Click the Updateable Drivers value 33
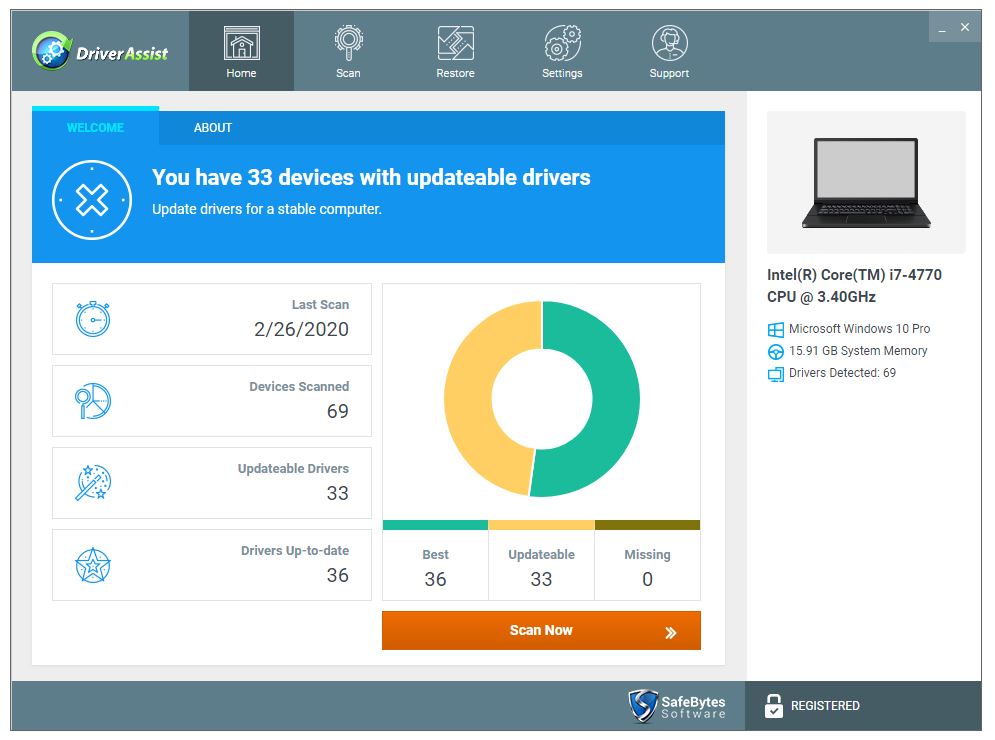 (338, 493)
